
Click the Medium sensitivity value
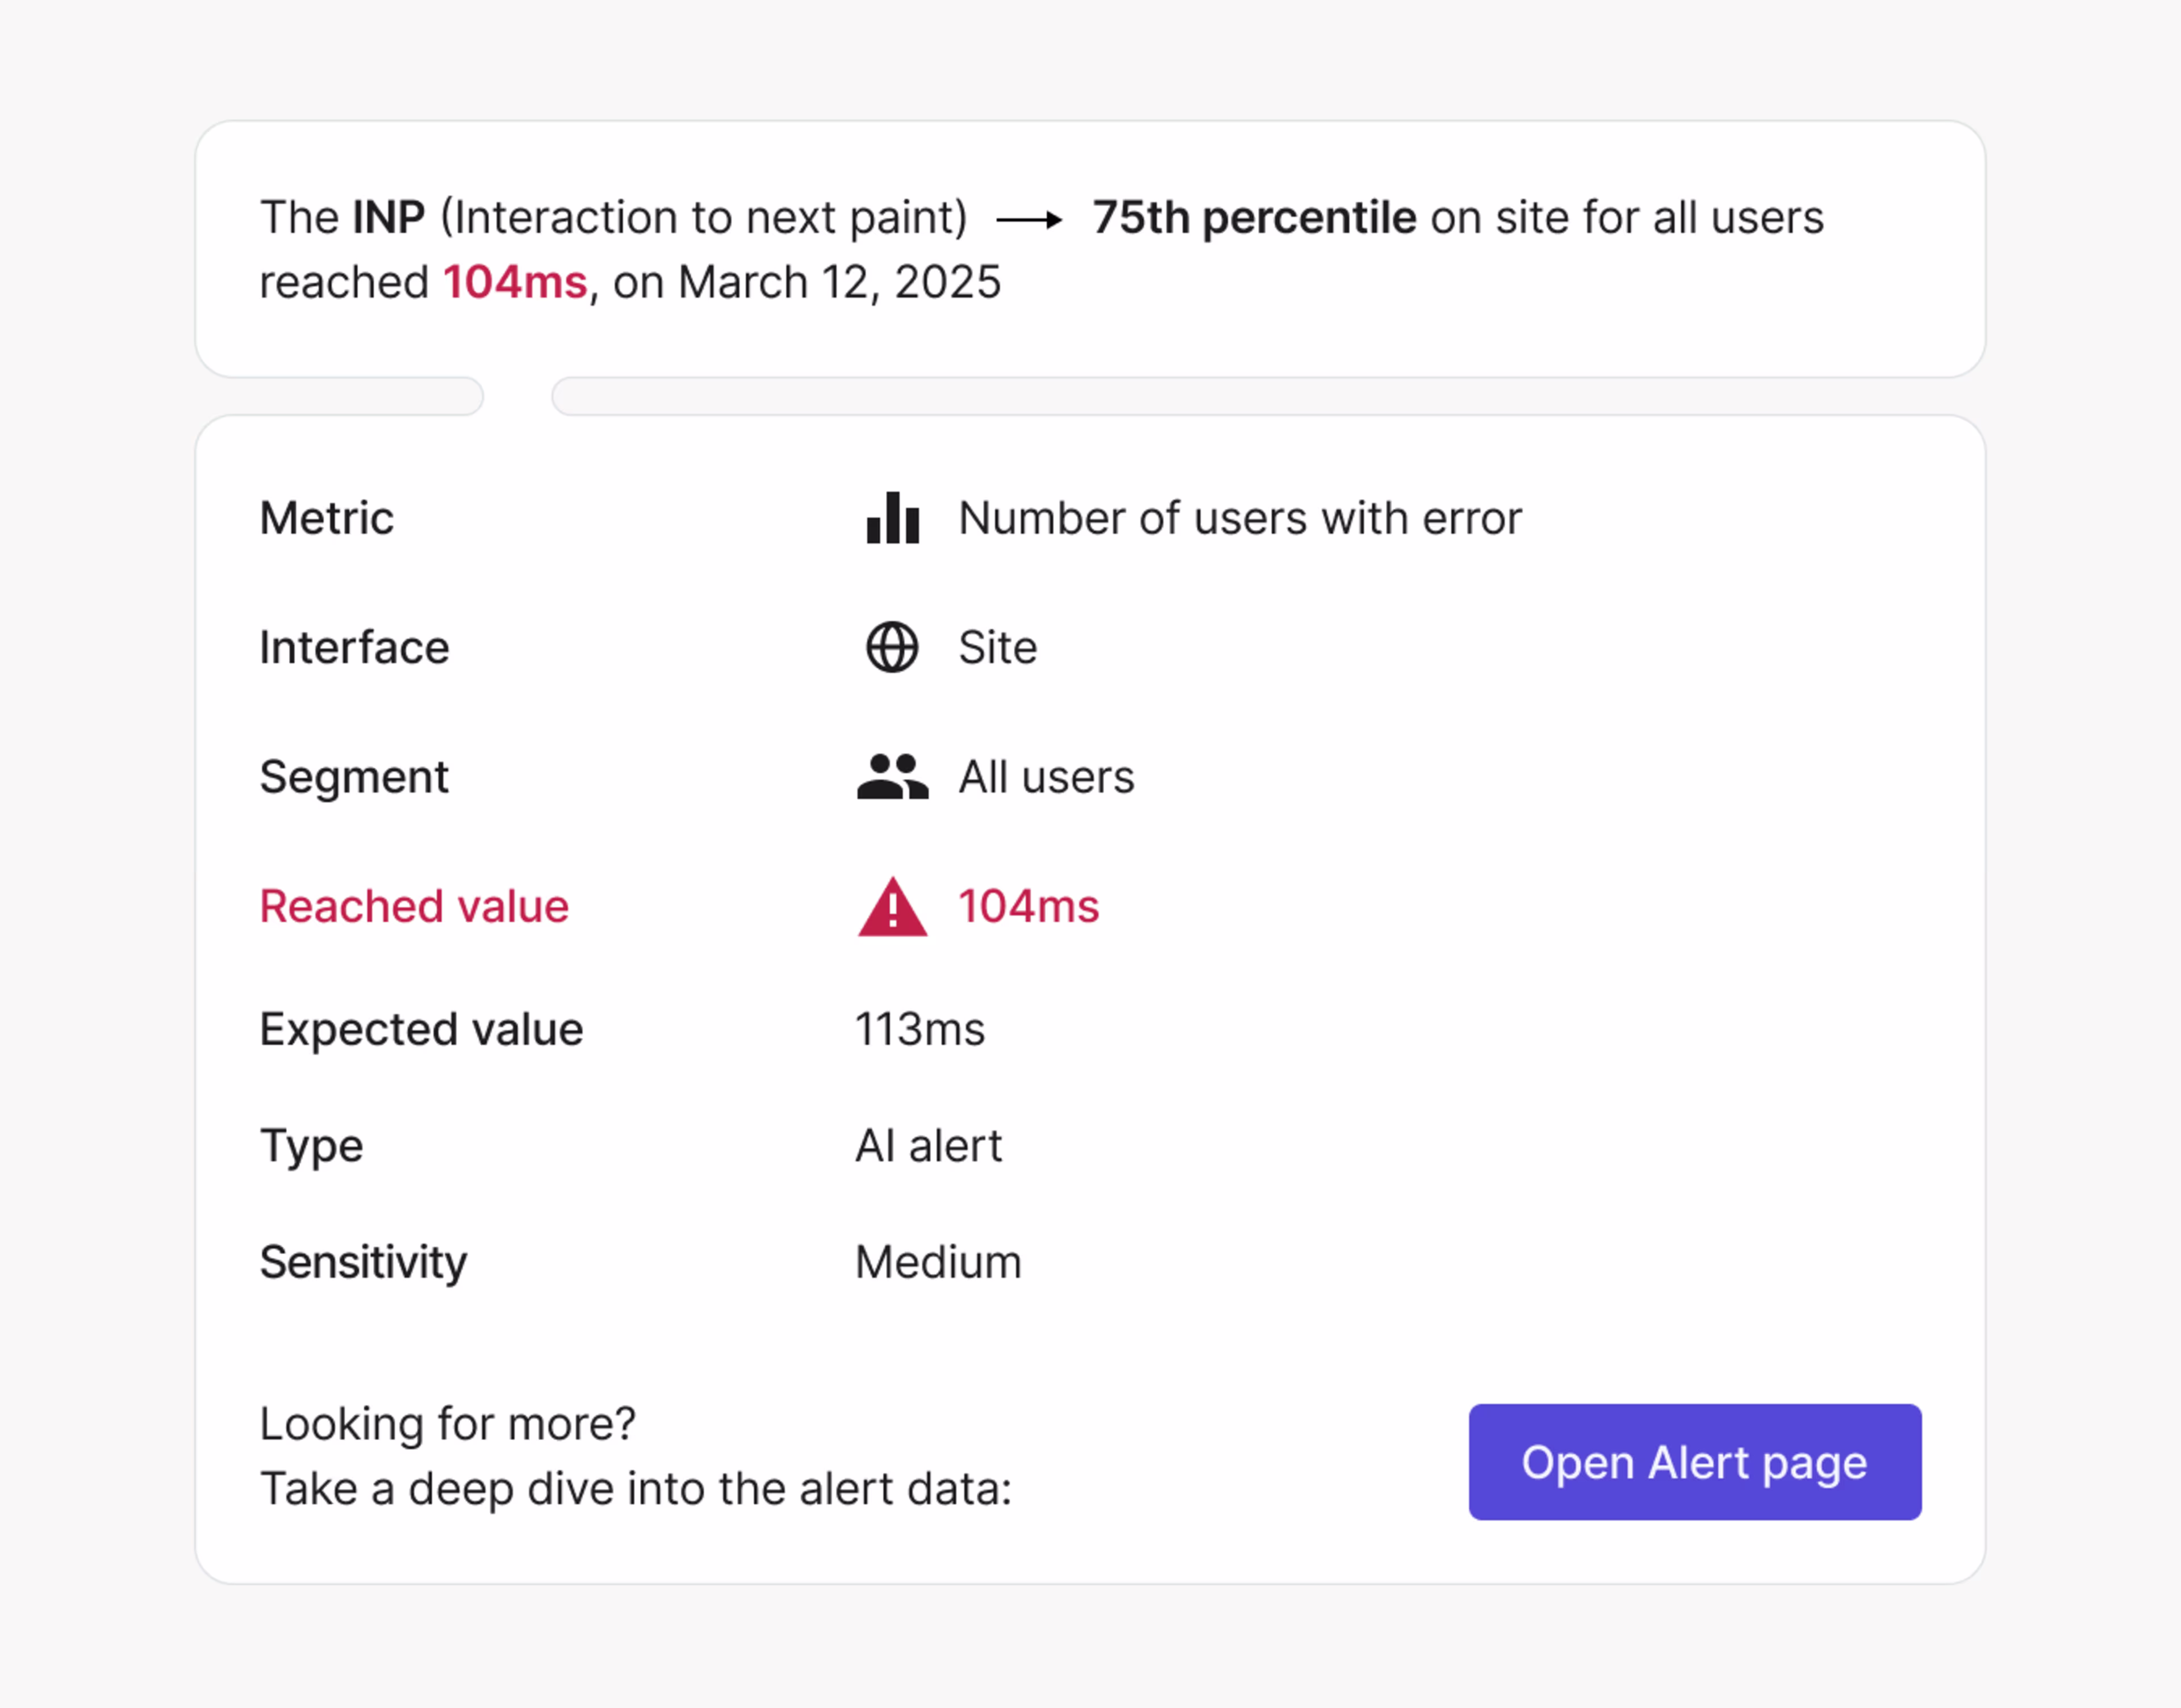(938, 1262)
